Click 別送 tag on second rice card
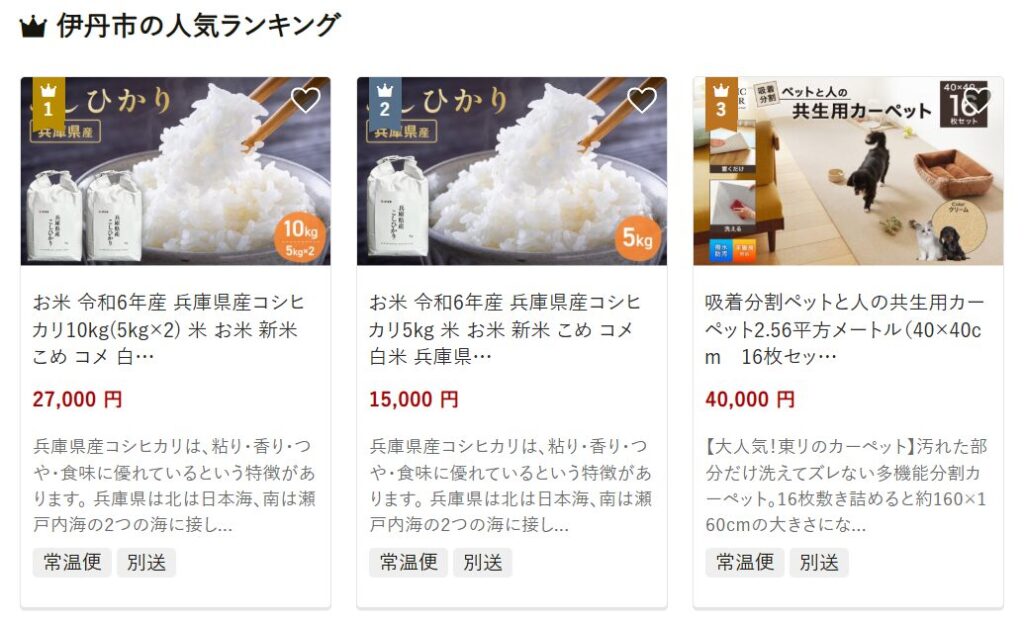 point(483,562)
